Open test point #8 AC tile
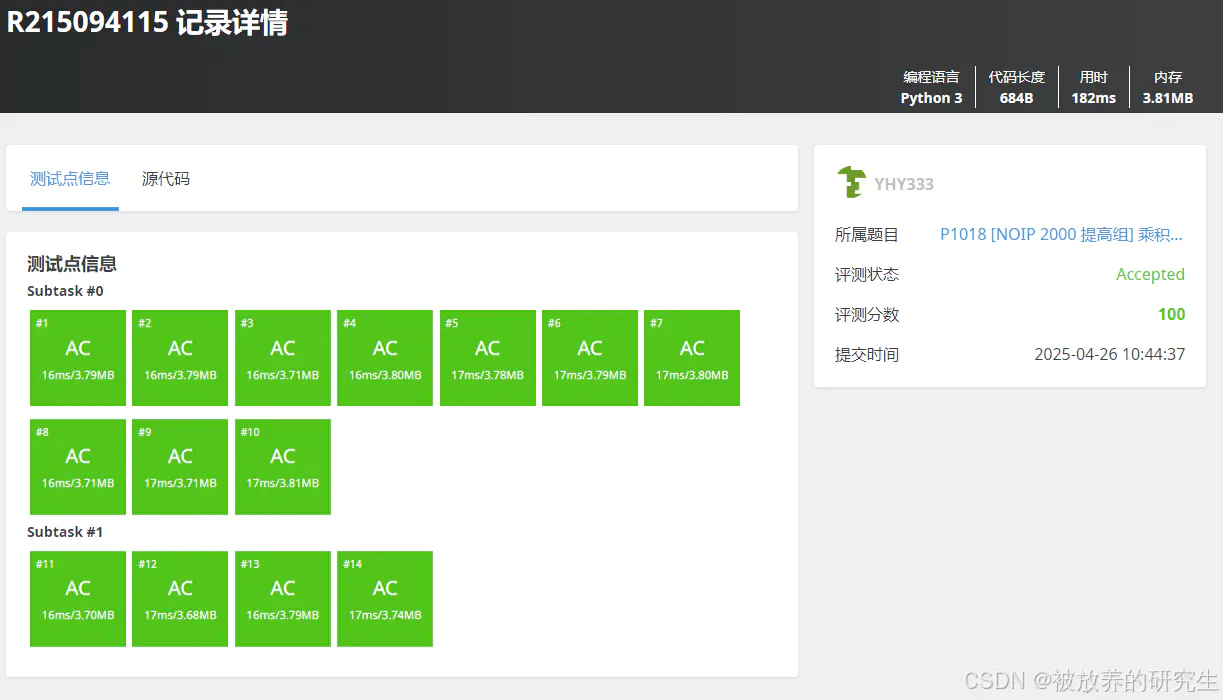 pyautogui.click(x=78, y=467)
